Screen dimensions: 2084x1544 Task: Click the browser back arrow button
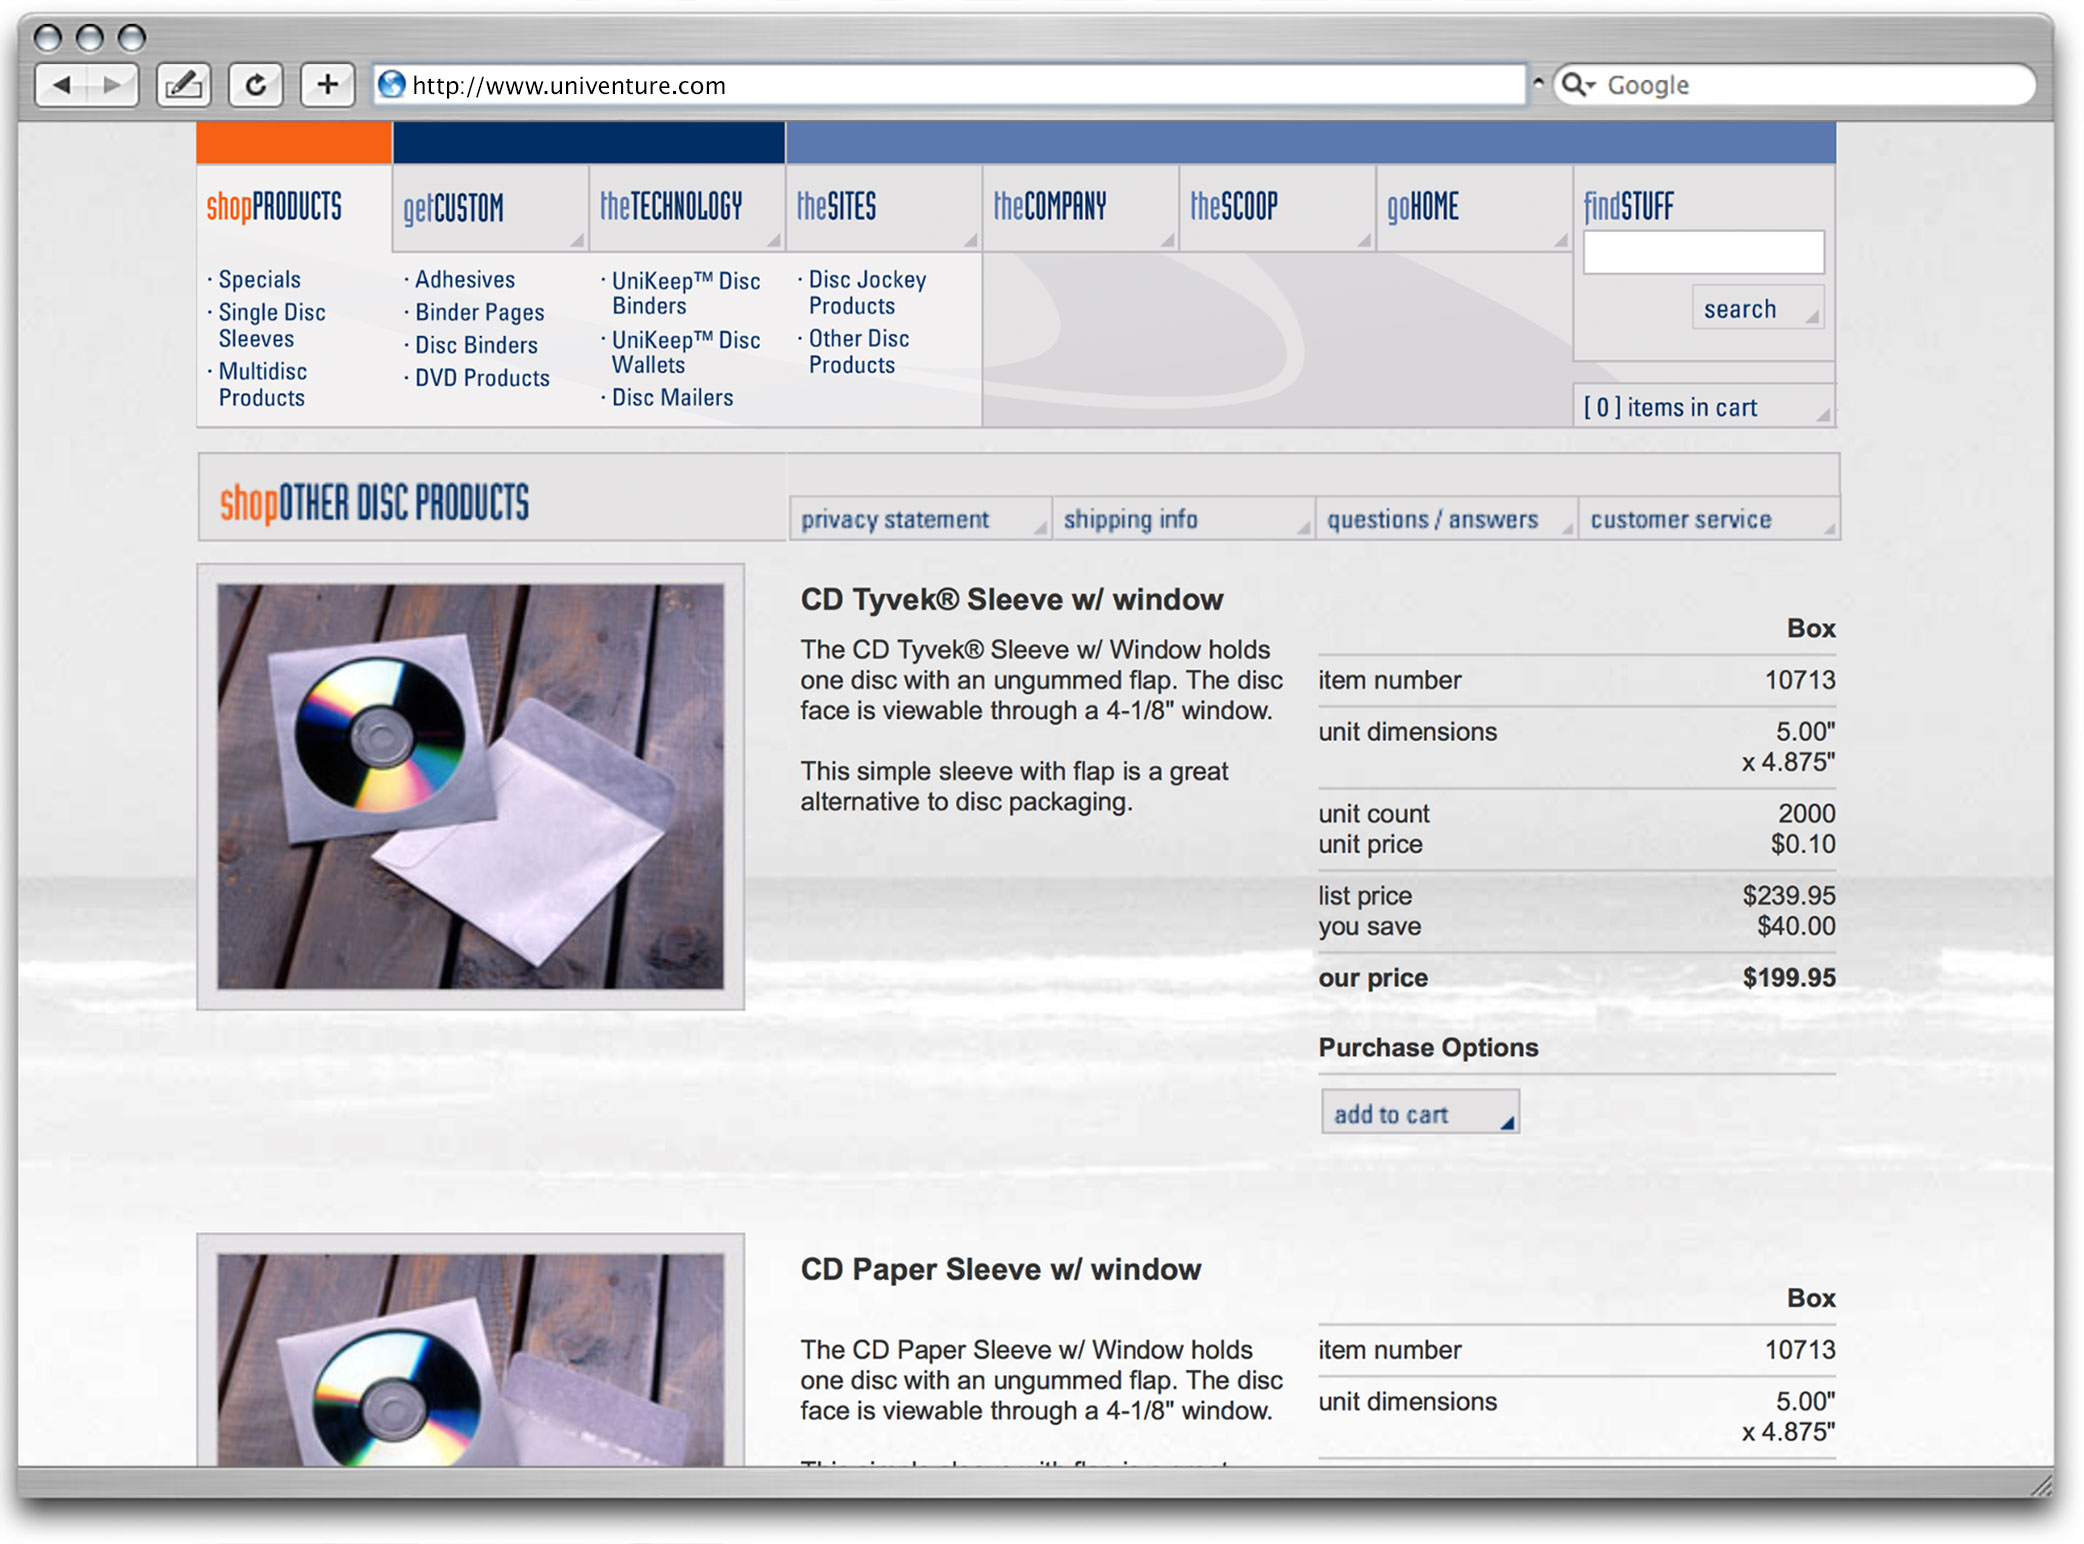(x=62, y=86)
